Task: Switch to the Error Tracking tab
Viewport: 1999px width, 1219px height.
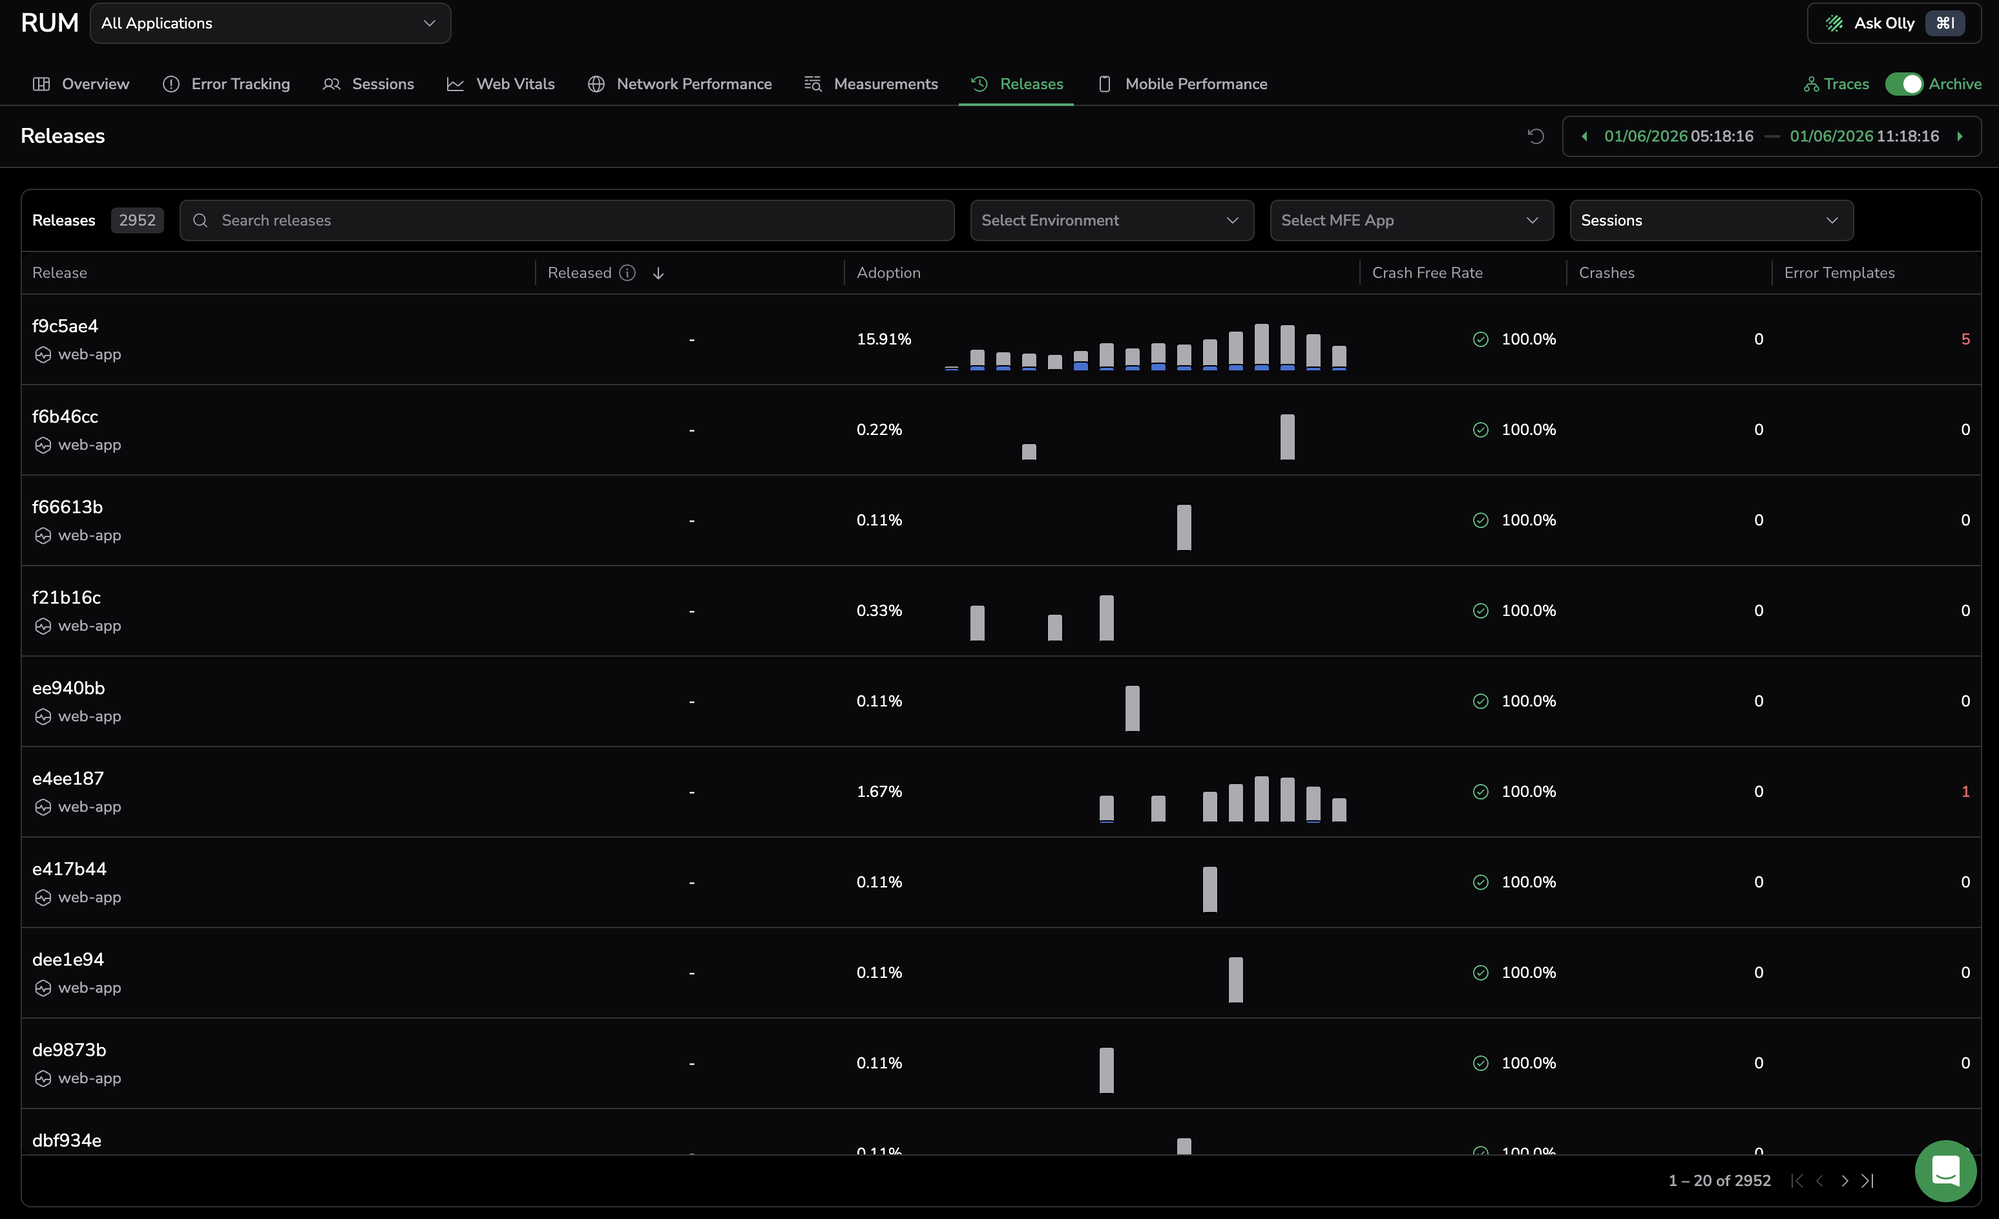Action: pos(226,84)
